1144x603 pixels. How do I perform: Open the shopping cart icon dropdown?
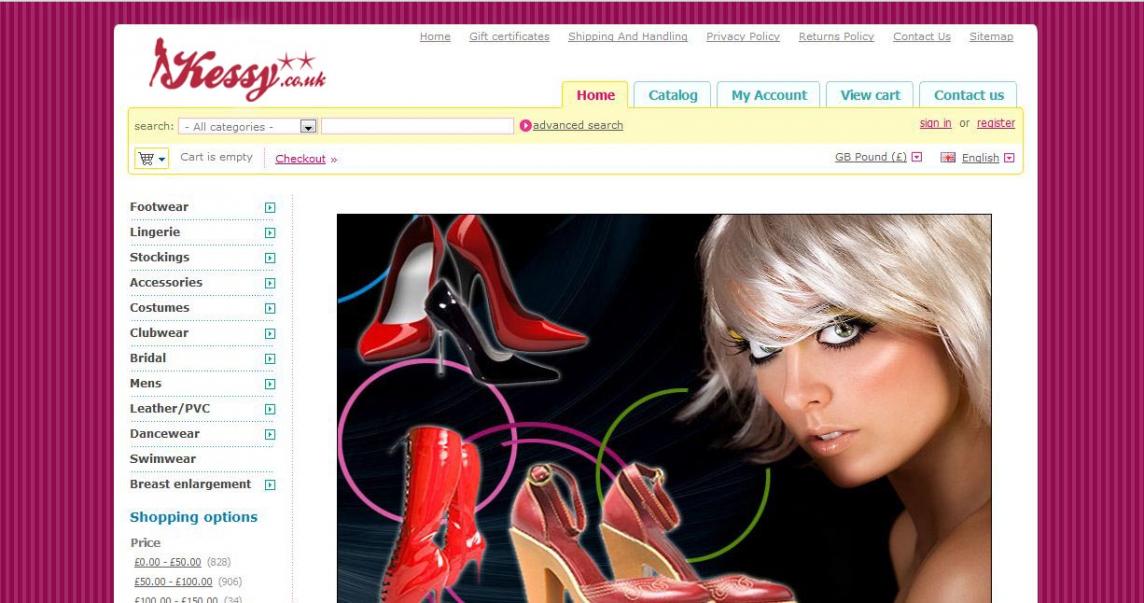coord(152,158)
